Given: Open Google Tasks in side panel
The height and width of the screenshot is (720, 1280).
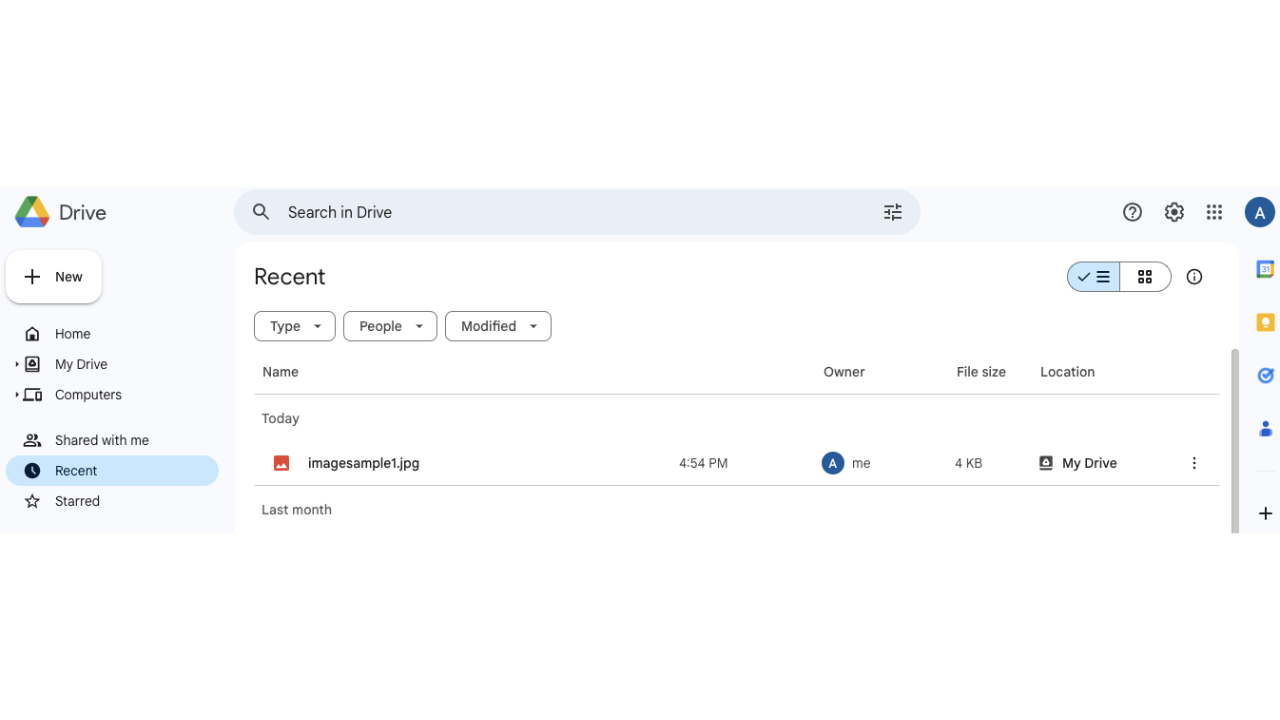Looking at the screenshot, I should (x=1265, y=375).
